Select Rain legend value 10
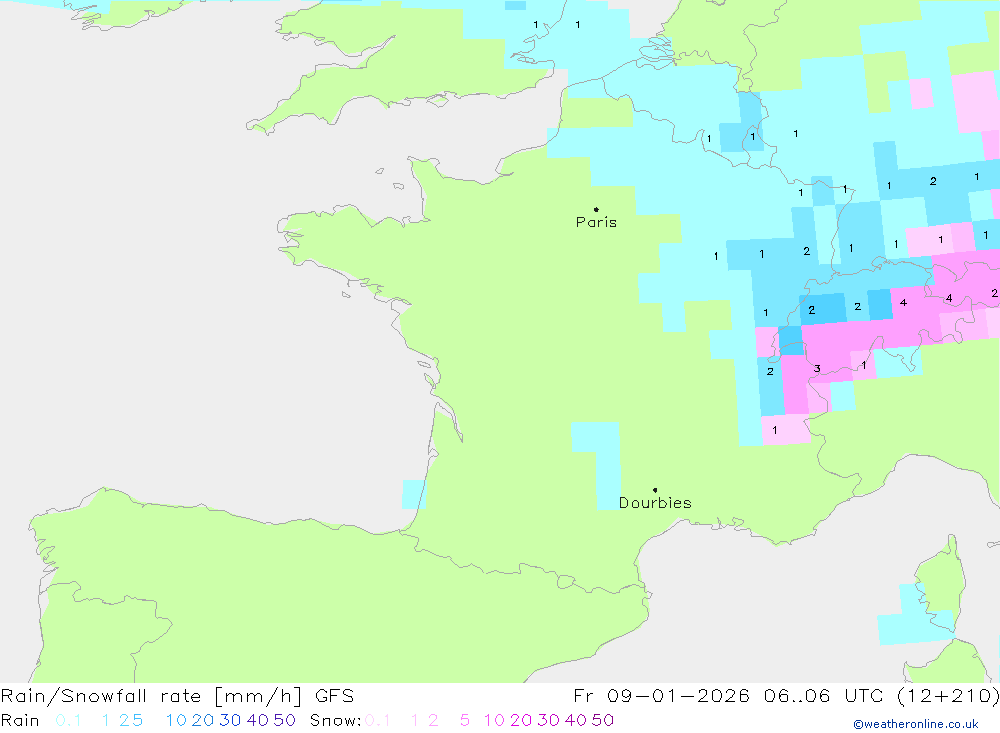Image resolution: width=1000 pixels, height=733 pixels. click(176, 720)
